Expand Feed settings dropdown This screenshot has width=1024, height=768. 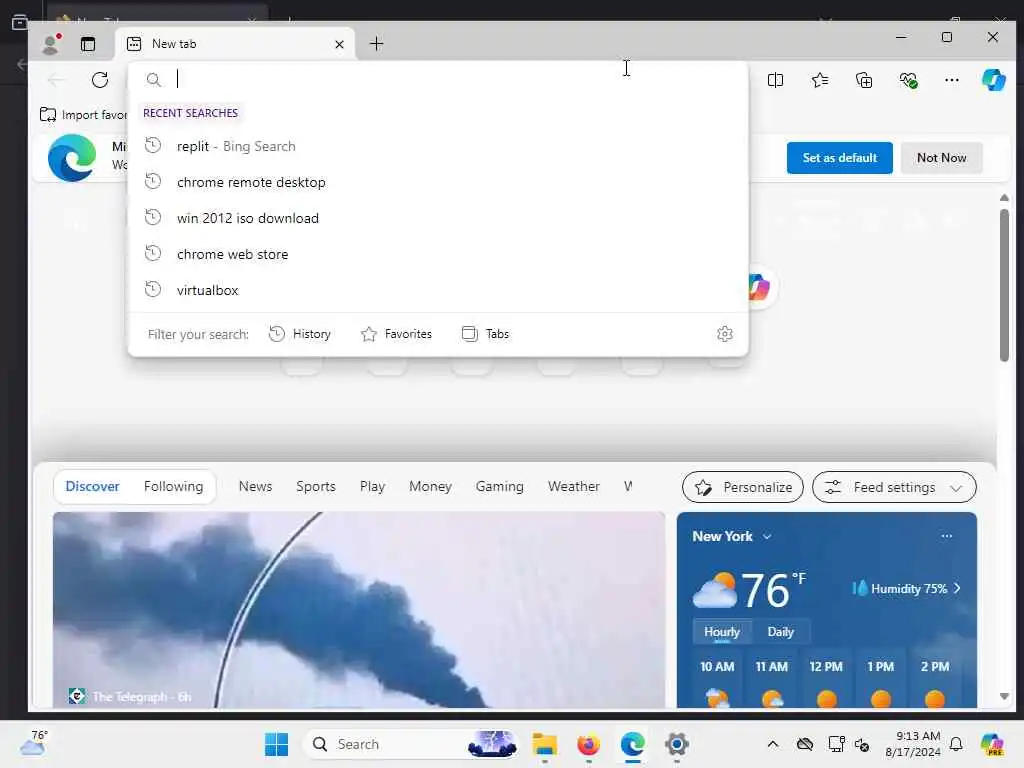[894, 487]
